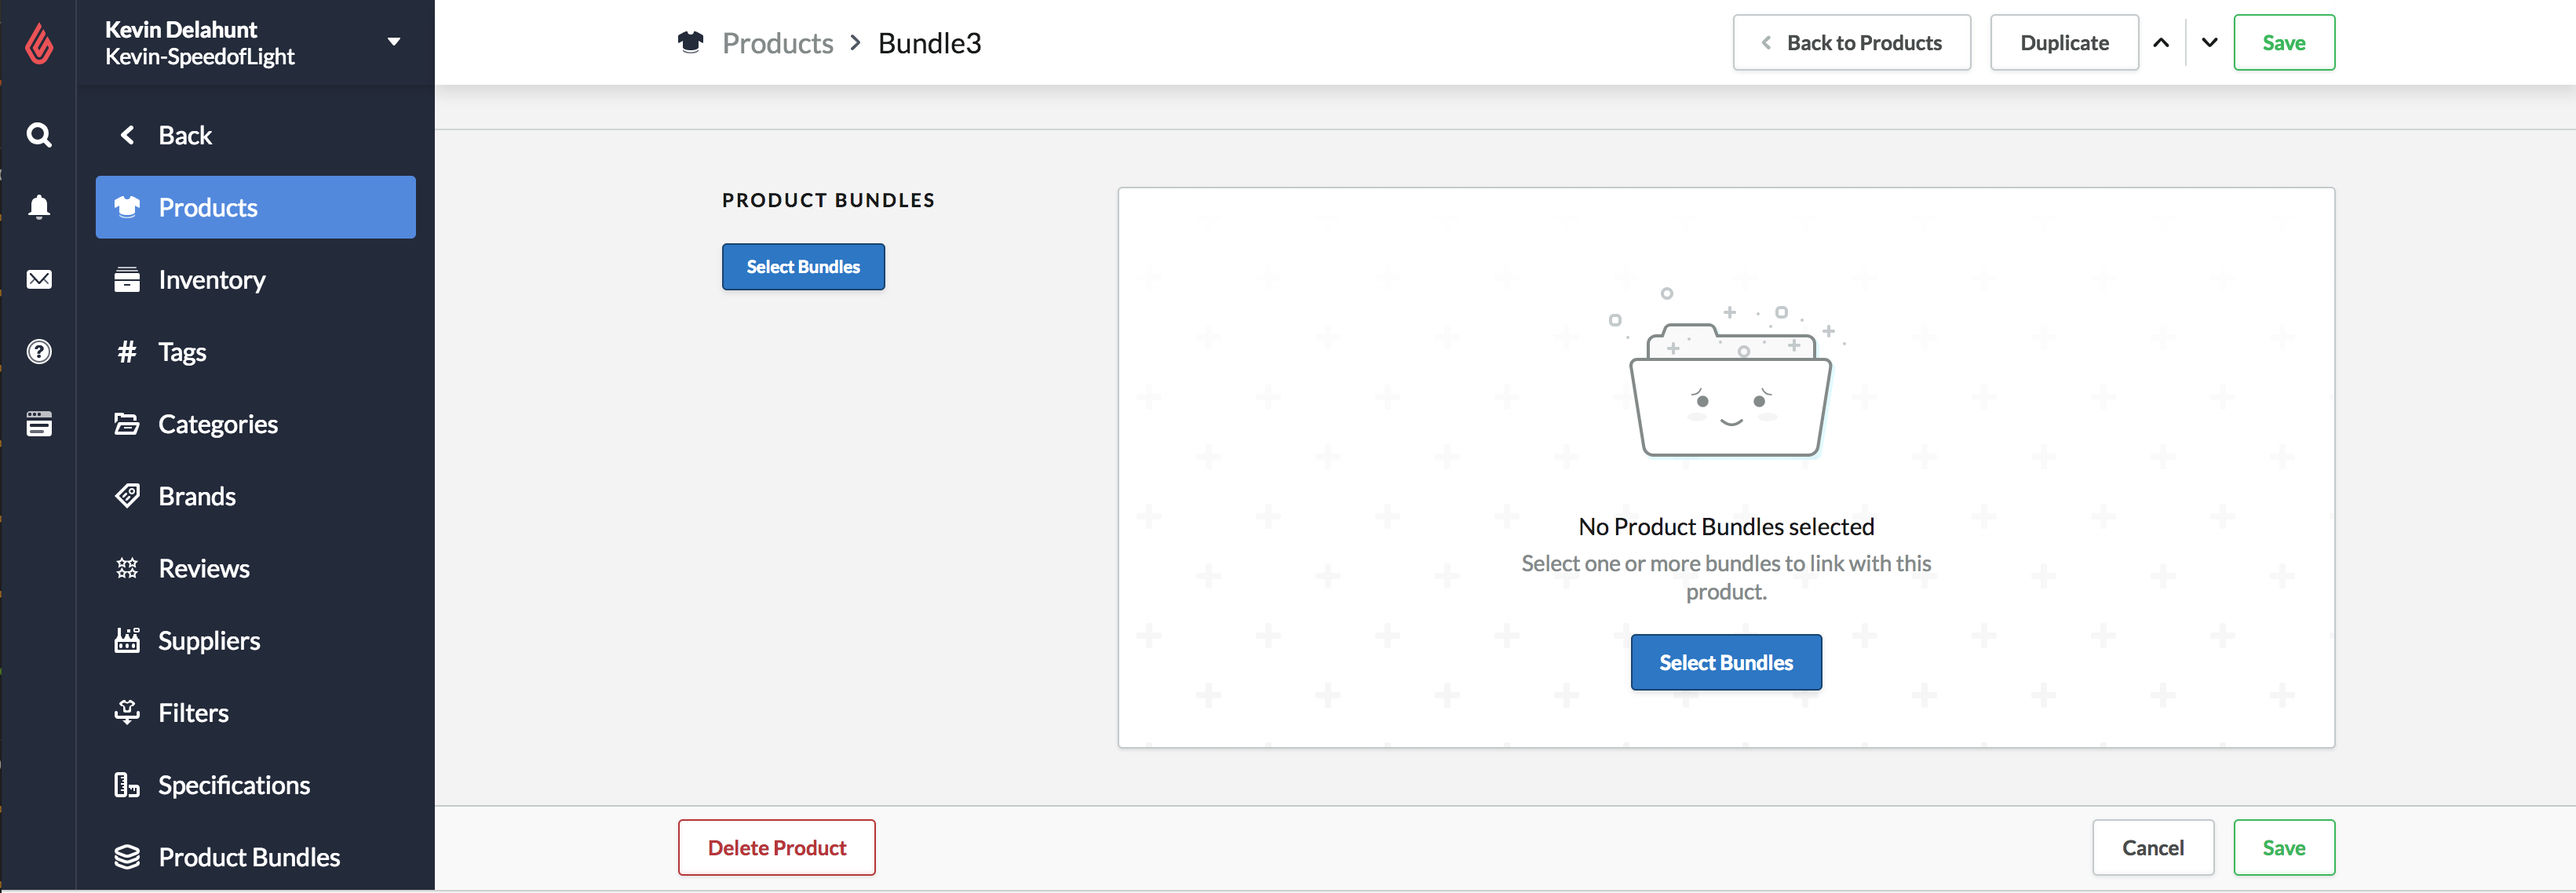The height and width of the screenshot is (893, 2576).
Task: Click the Specifications icon in sidebar
Action: [127, 785]
